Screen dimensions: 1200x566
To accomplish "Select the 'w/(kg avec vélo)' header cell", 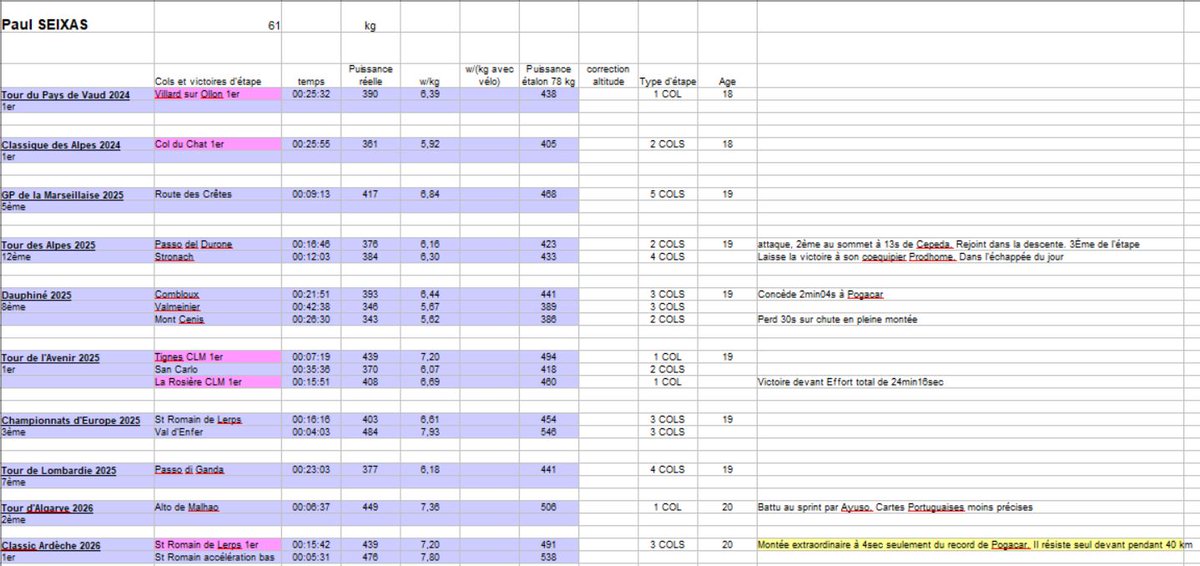I will [x=489, y=75].
